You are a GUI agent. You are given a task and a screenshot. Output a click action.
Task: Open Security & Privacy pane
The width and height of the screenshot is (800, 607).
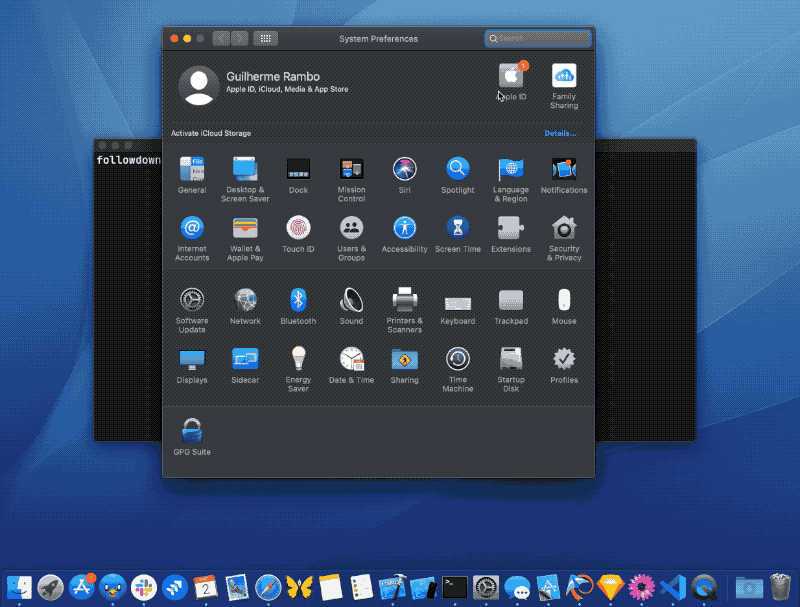tap(564, 228)
